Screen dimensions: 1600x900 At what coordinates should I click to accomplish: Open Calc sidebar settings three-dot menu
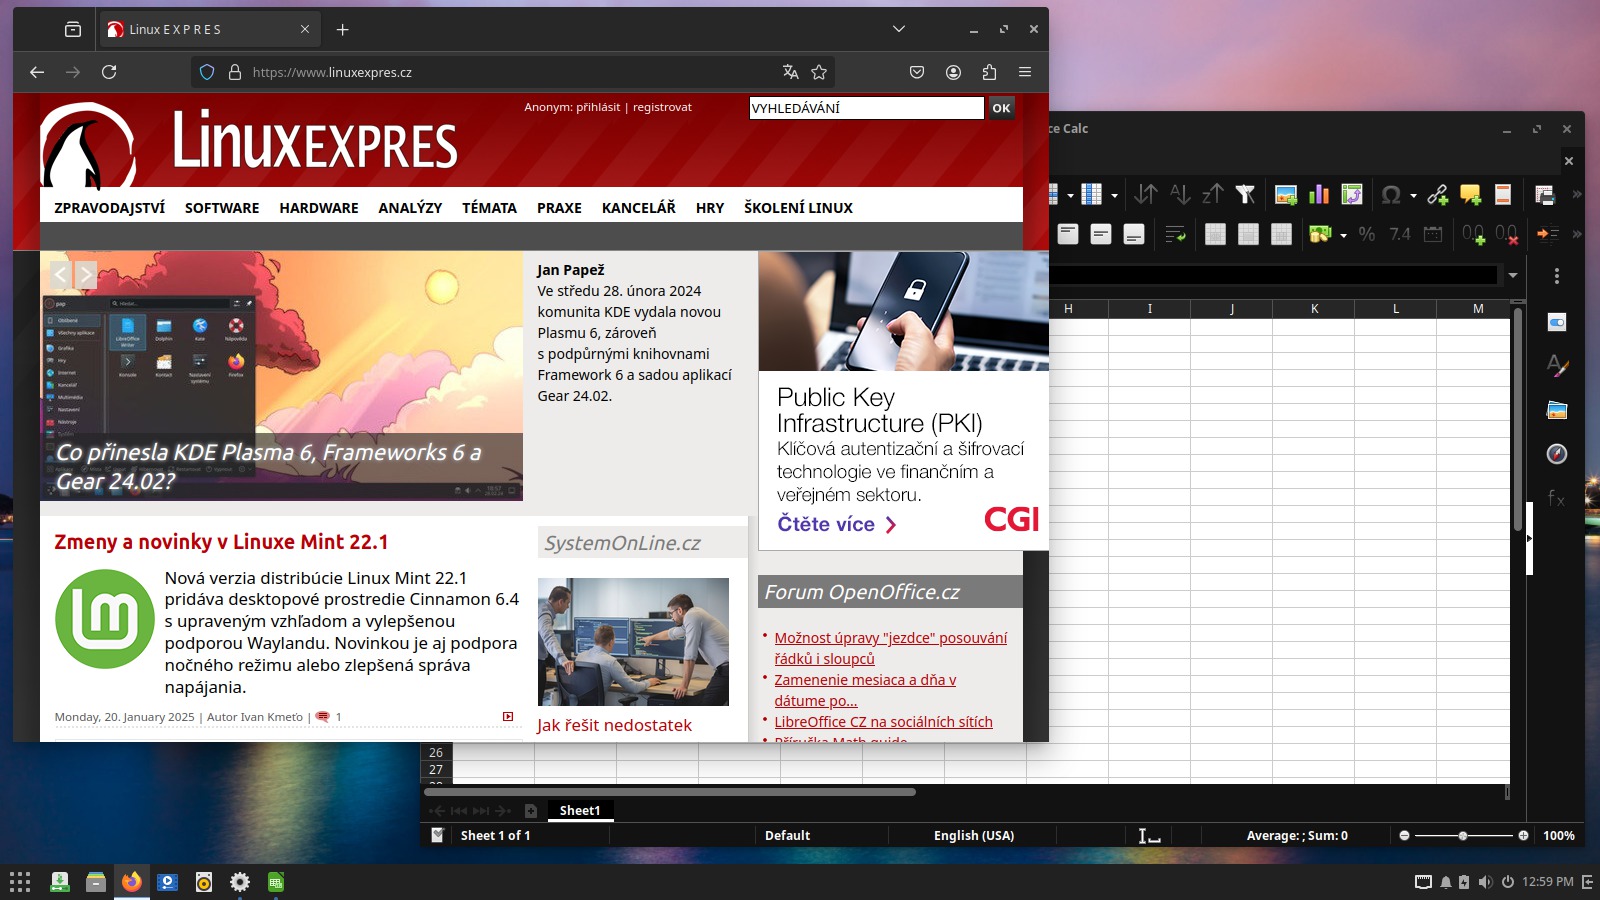coord(1557,276)
